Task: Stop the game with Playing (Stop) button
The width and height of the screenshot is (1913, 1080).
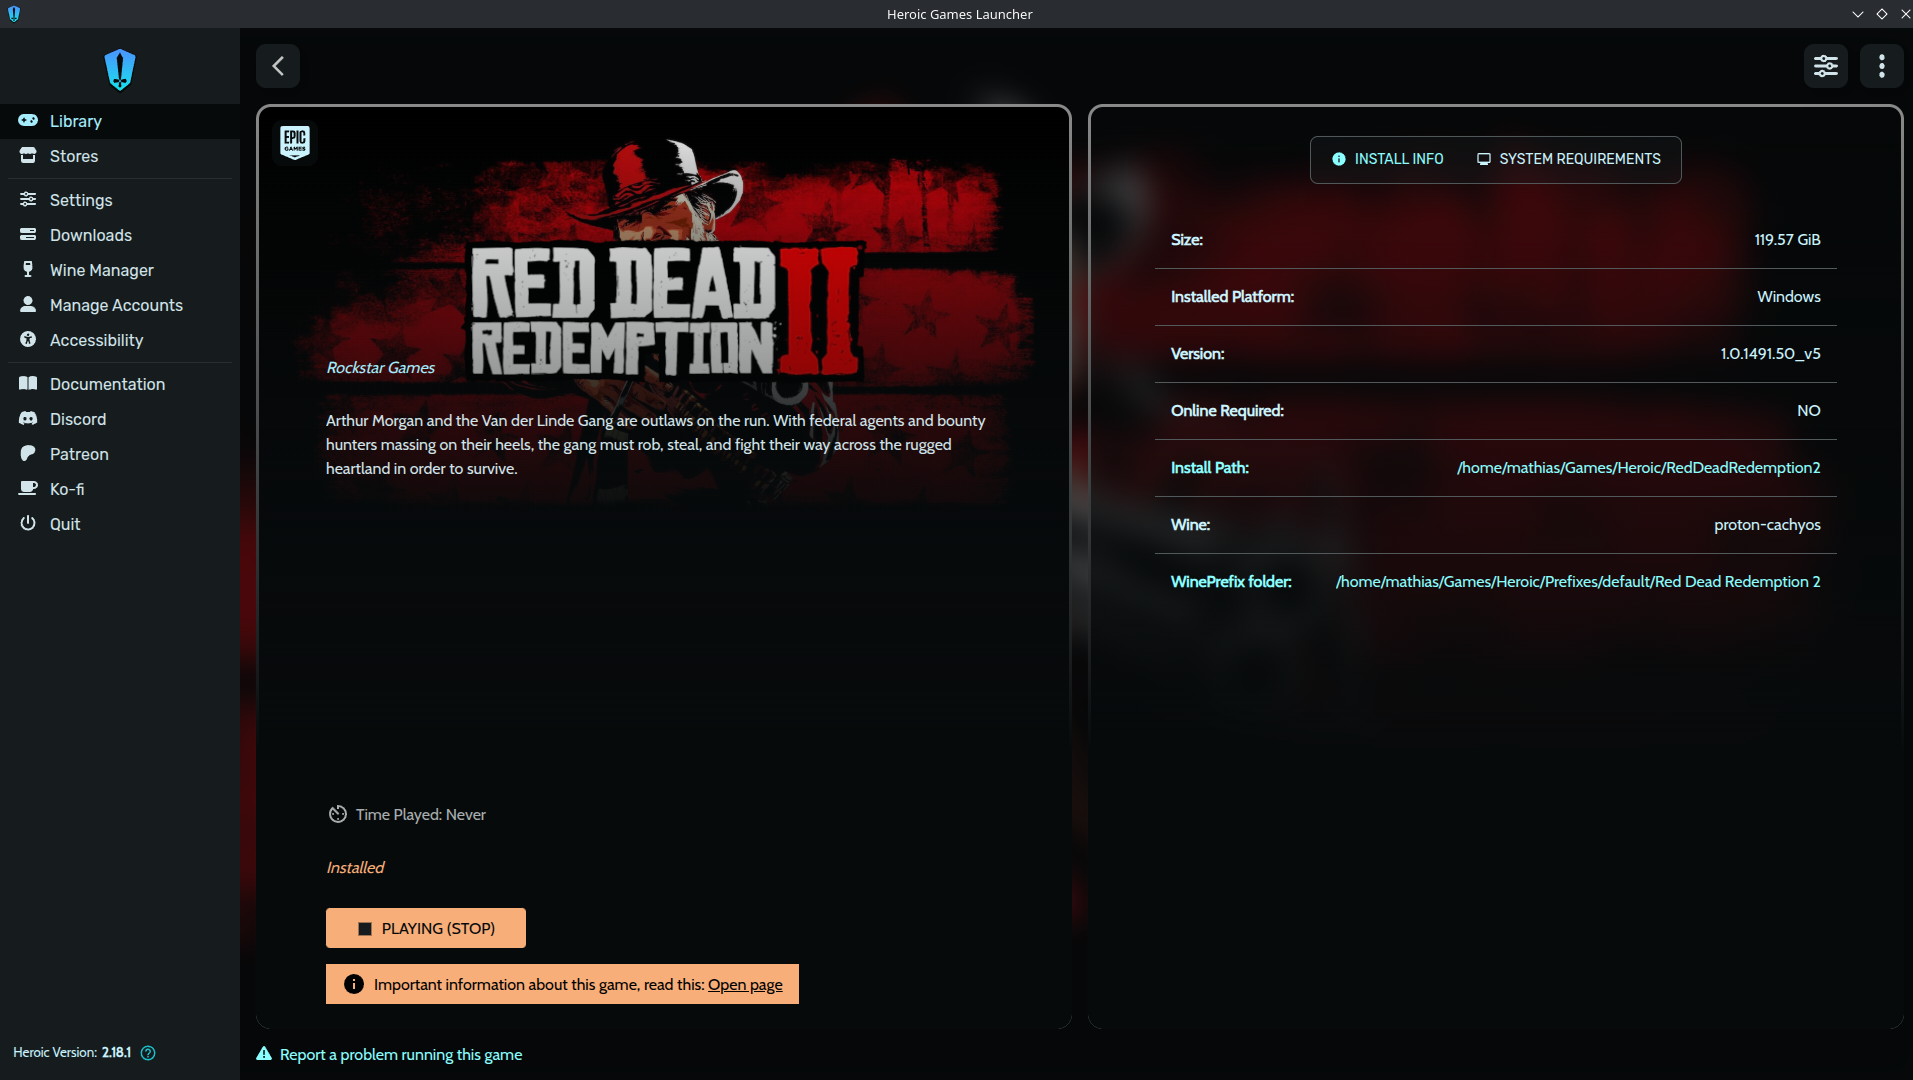Action: pos(426,928)
